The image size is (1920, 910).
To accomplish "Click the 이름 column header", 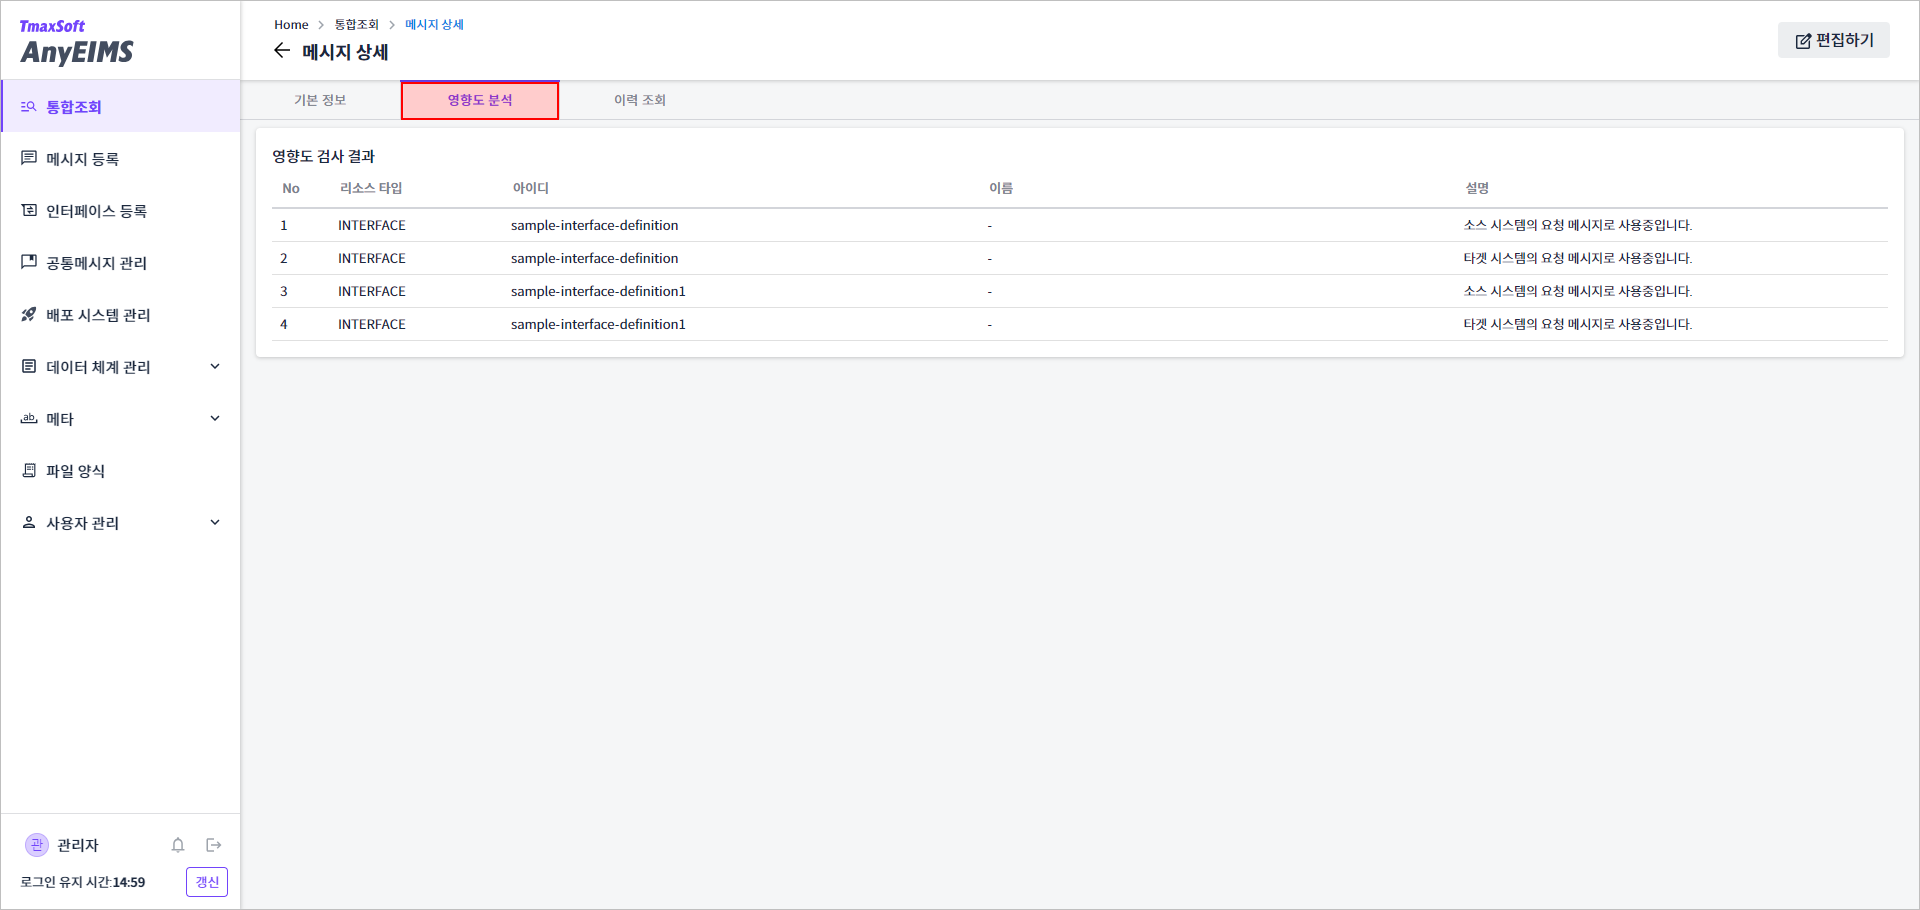I will pyautogui.click(x=1001, y=188).
